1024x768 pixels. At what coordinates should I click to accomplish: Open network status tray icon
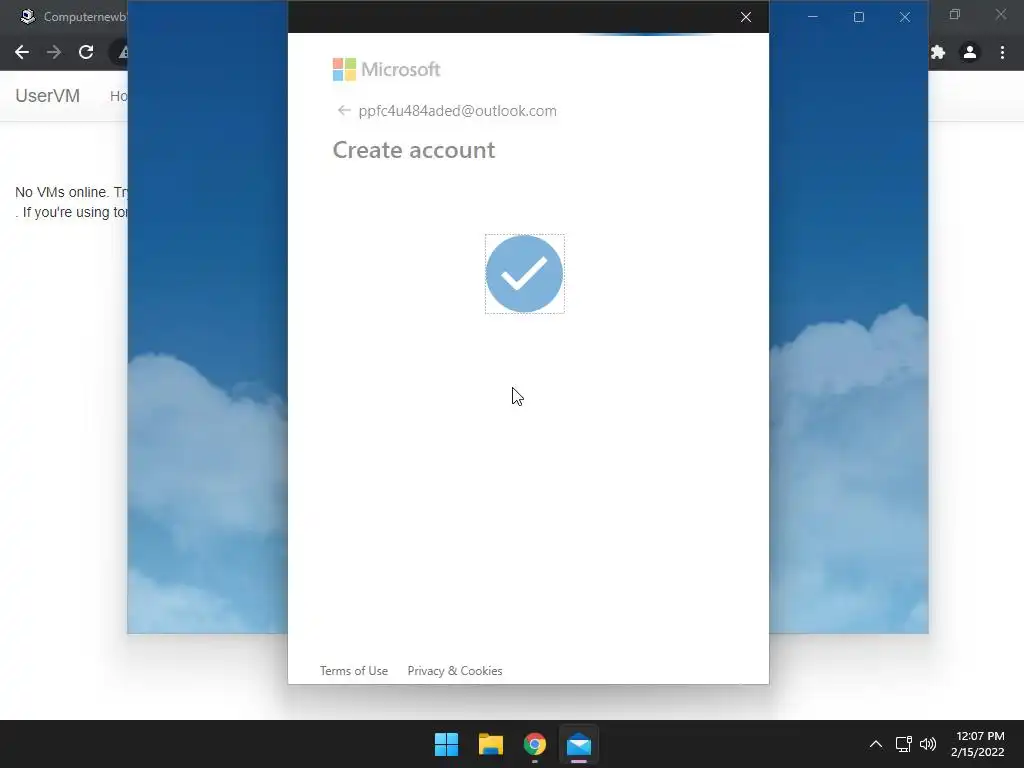[x=903, y=744]
